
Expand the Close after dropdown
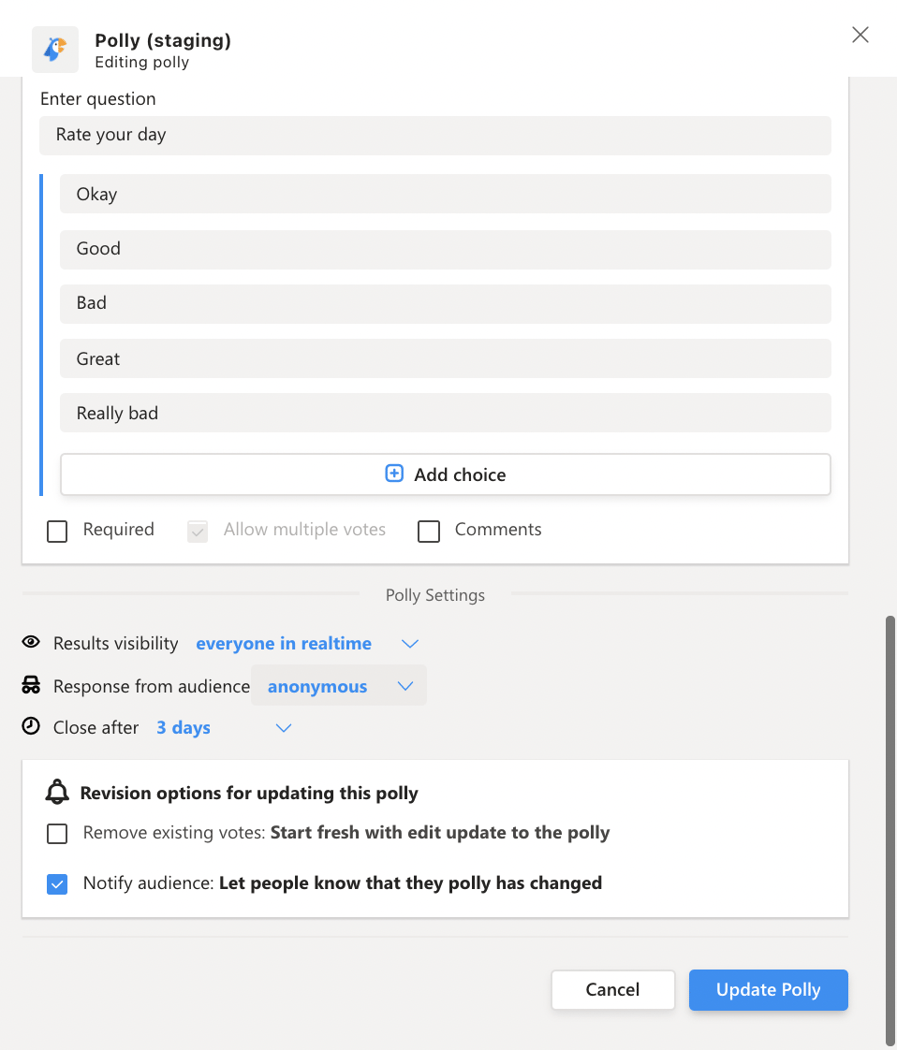click(x=283, y=728)
